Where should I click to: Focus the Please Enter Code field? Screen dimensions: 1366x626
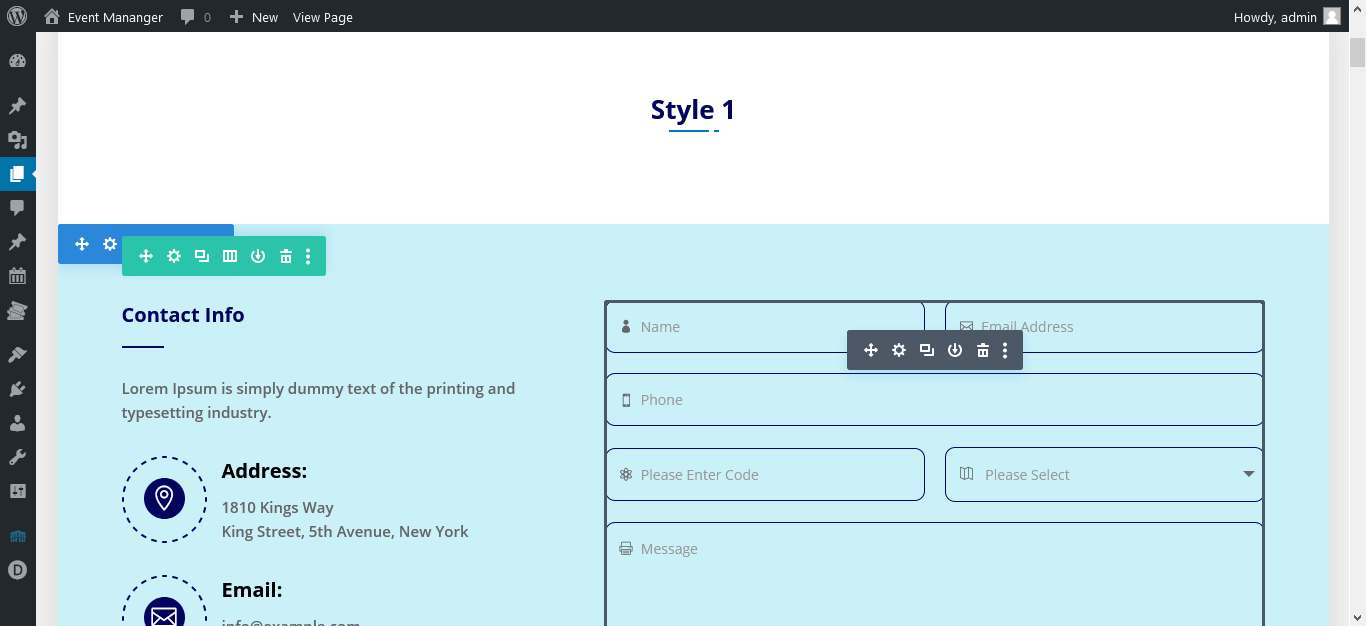click(765, 474)
